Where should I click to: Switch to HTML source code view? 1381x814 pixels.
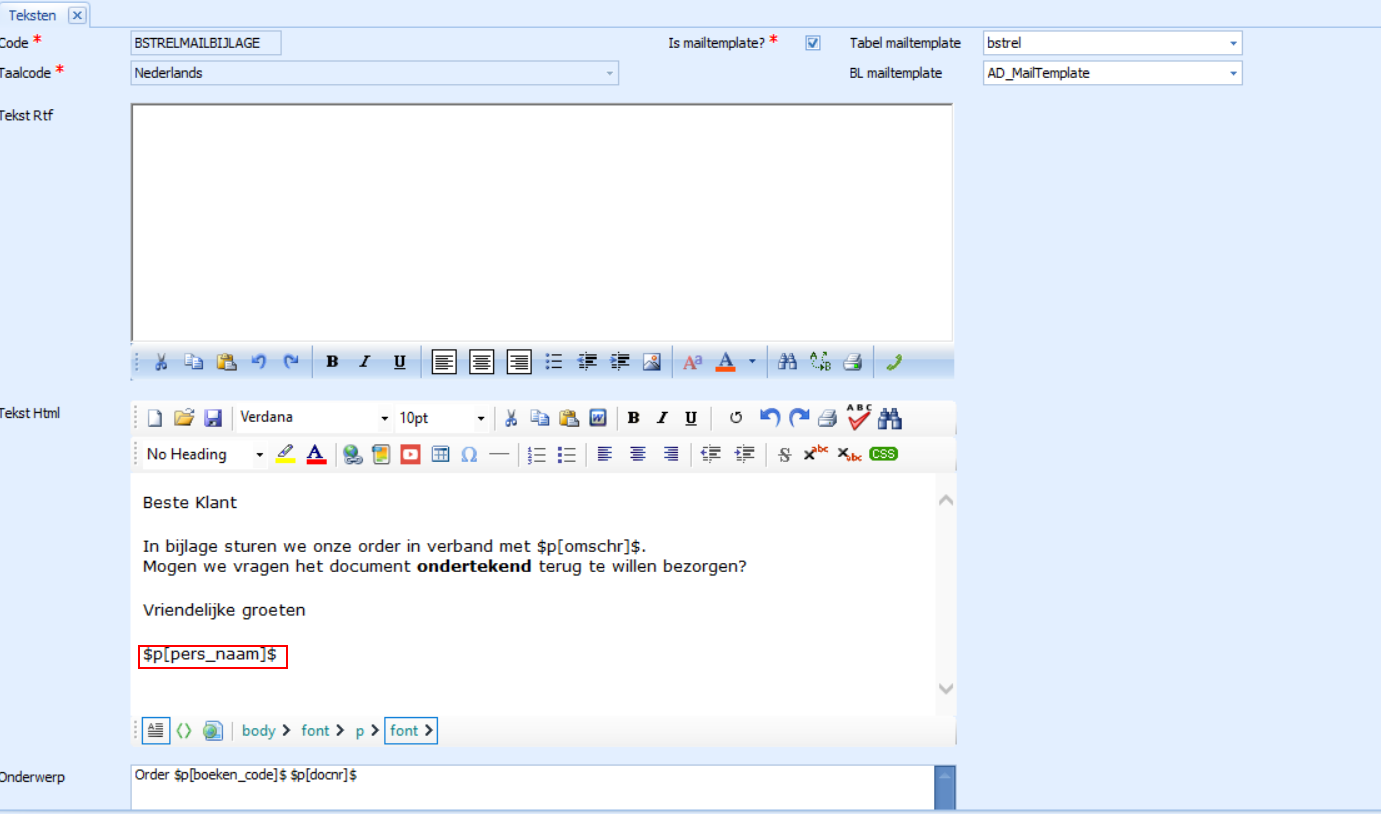(184, 731)
